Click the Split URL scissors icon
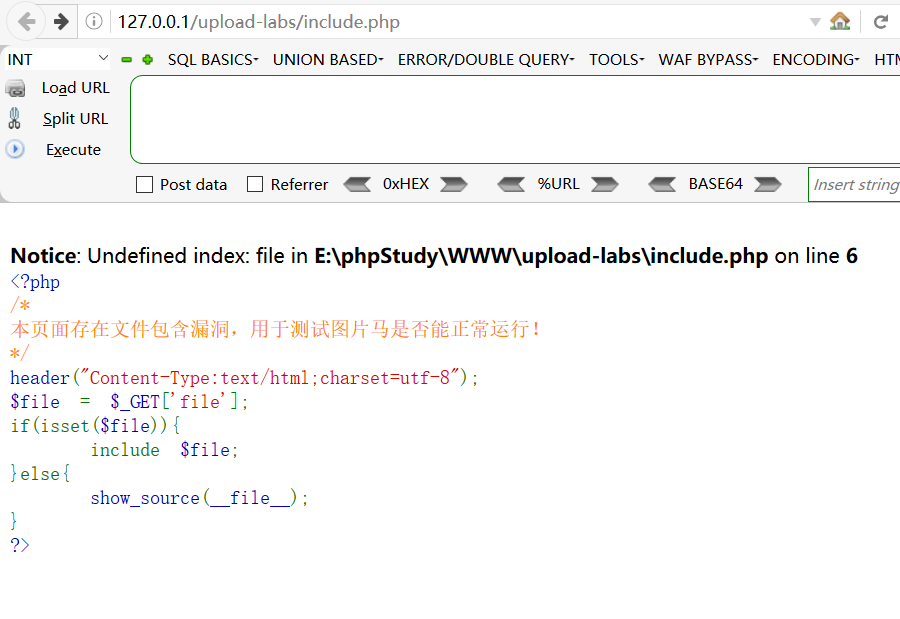Screen dimensions: 900x619 click(x=17, y=118)
